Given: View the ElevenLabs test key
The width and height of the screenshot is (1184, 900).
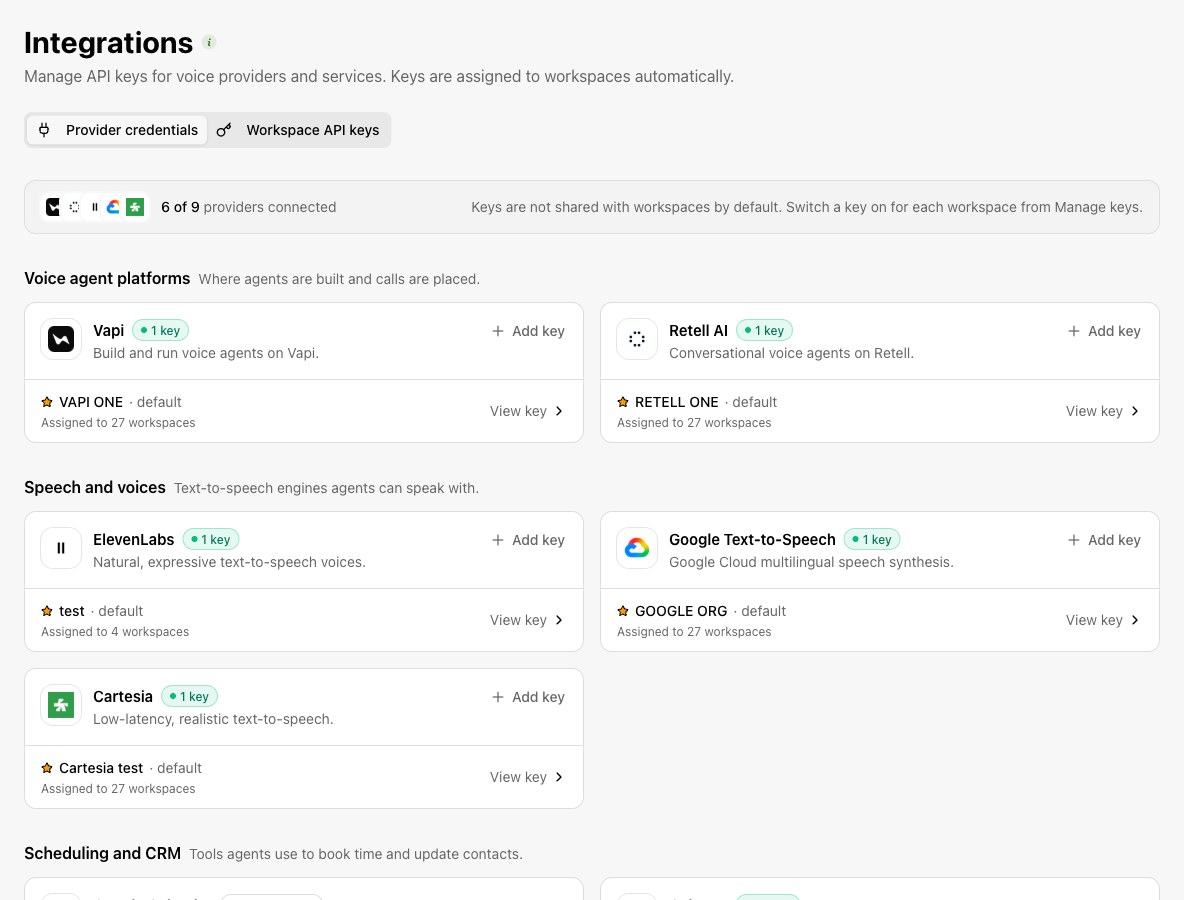Looking at the screenshot, I should click(527, 620).
